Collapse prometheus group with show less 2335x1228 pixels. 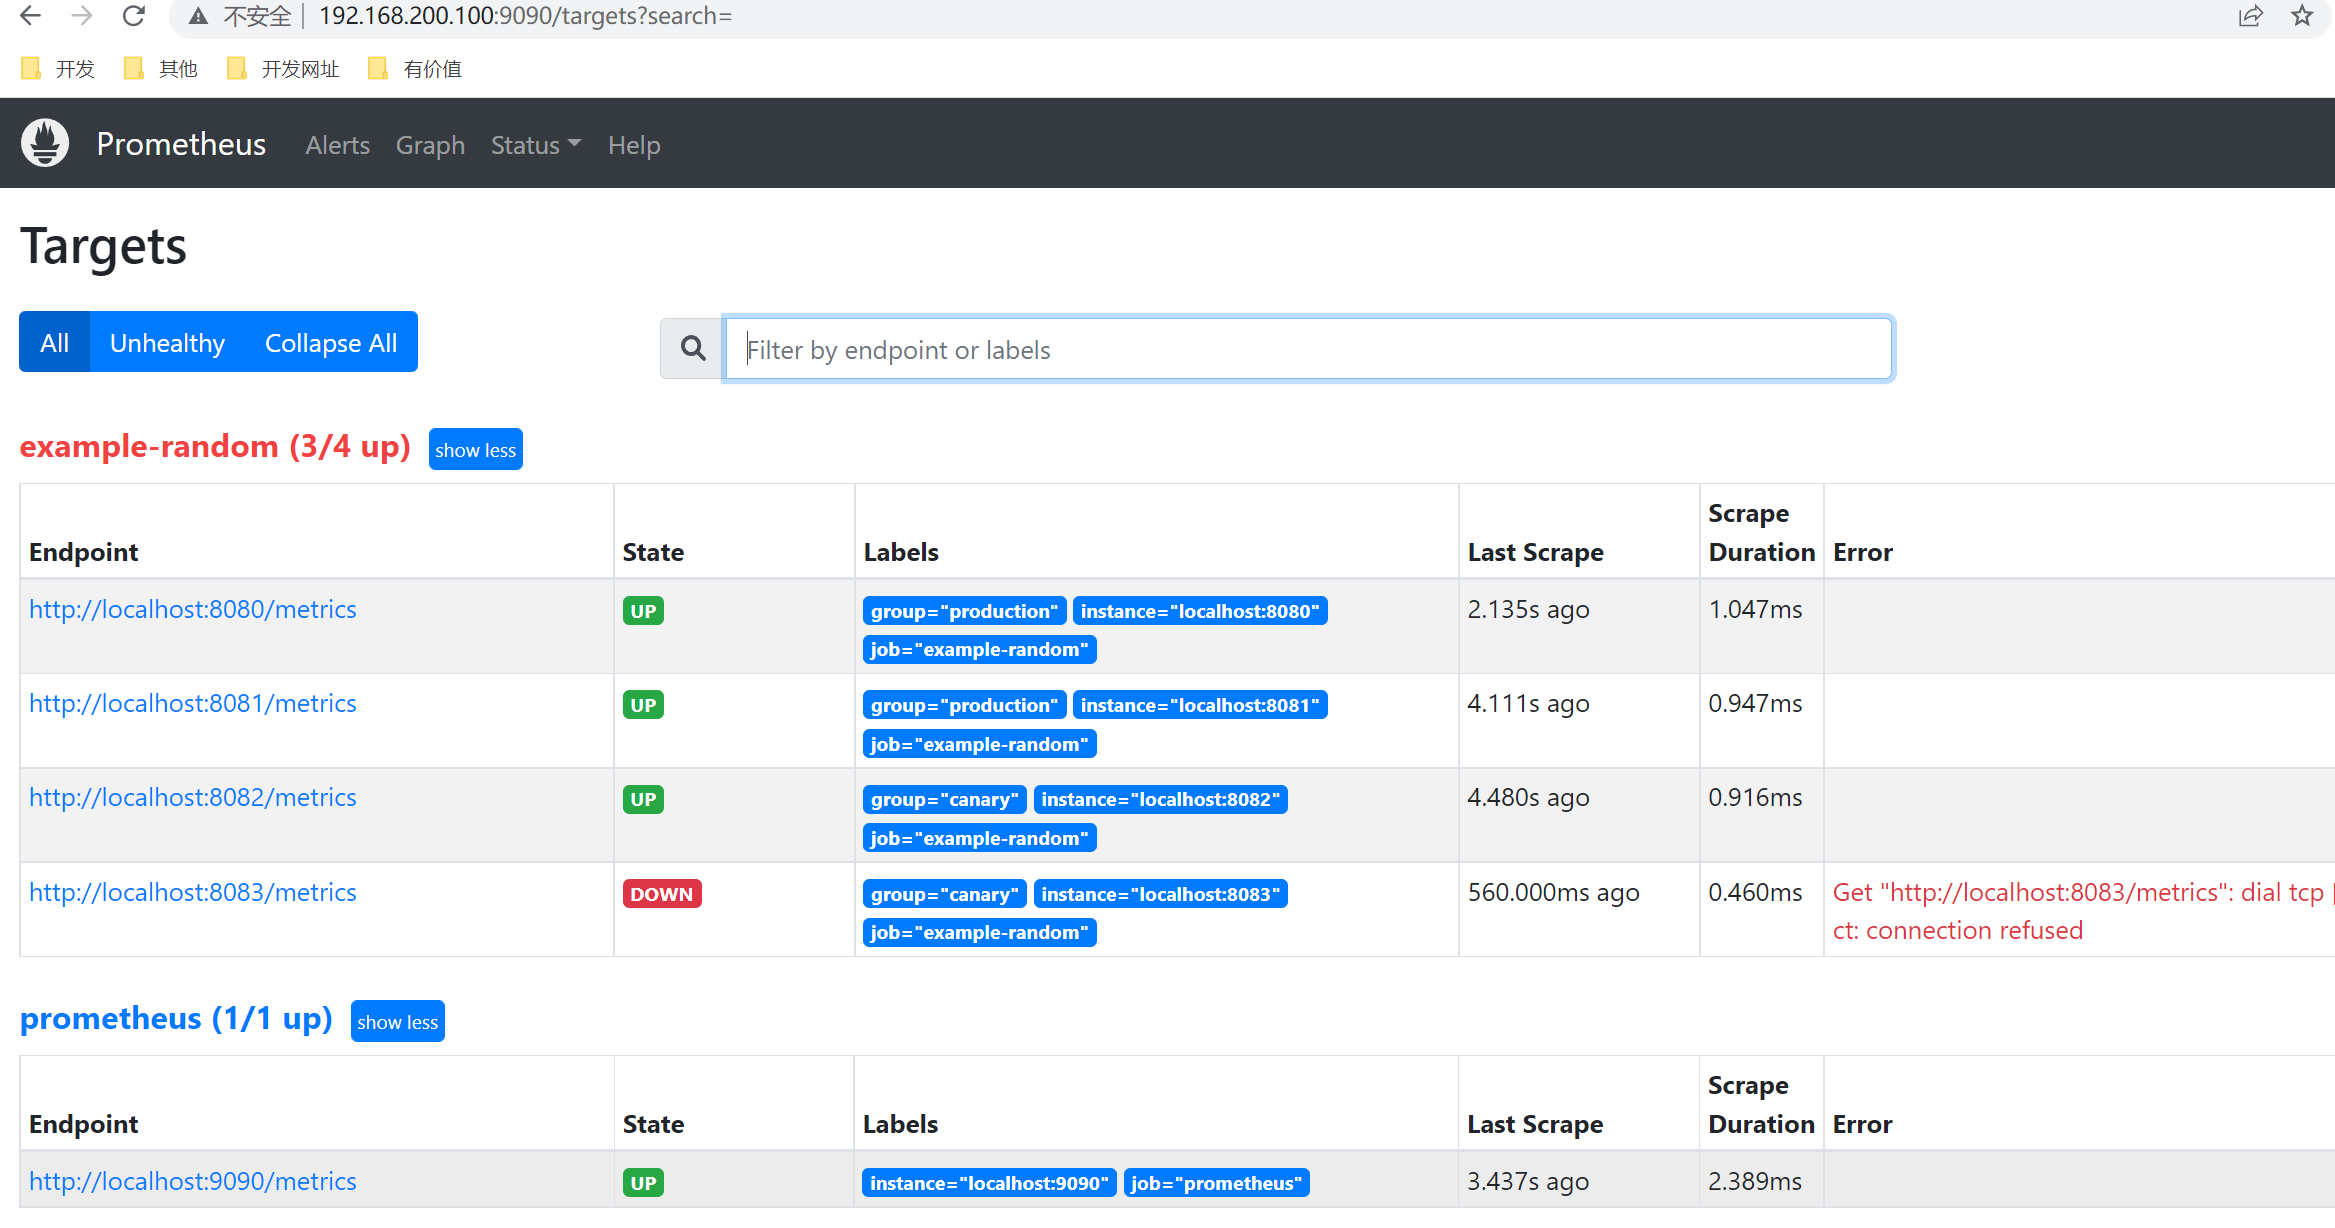point(397,1021)
